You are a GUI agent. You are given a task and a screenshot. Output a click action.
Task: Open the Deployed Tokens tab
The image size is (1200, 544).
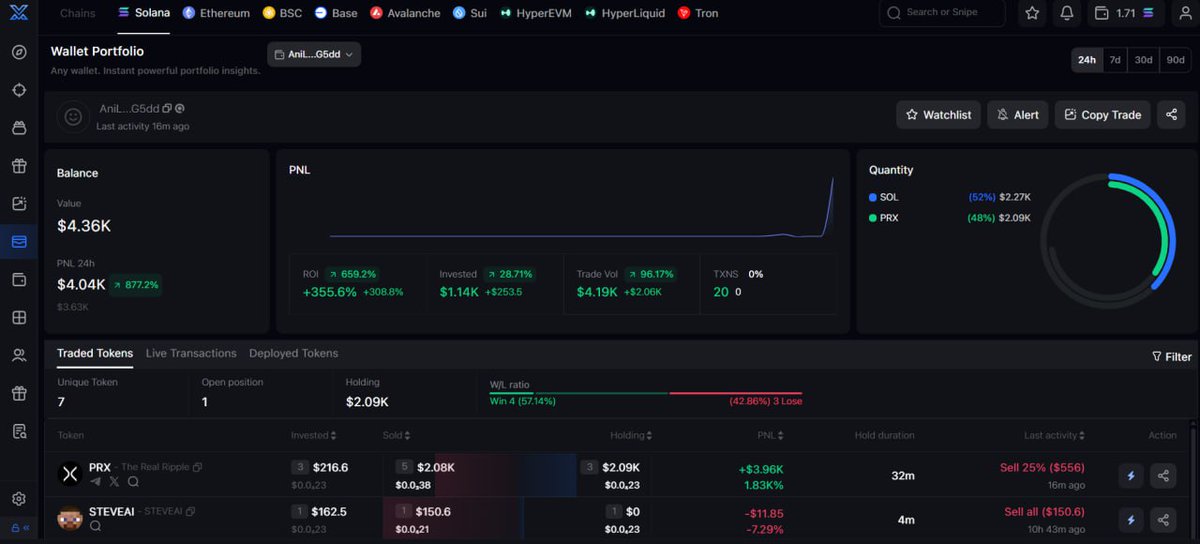pos(294,353)
